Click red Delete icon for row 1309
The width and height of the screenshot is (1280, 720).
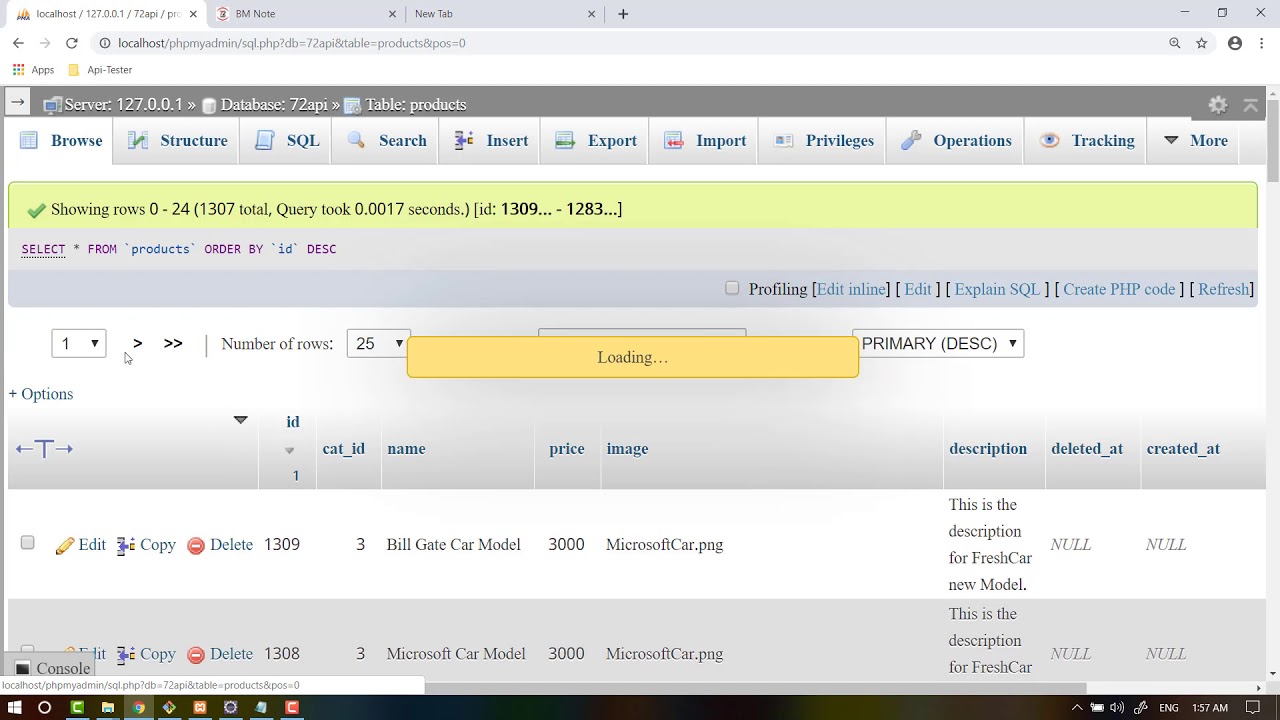pos(196,545)
